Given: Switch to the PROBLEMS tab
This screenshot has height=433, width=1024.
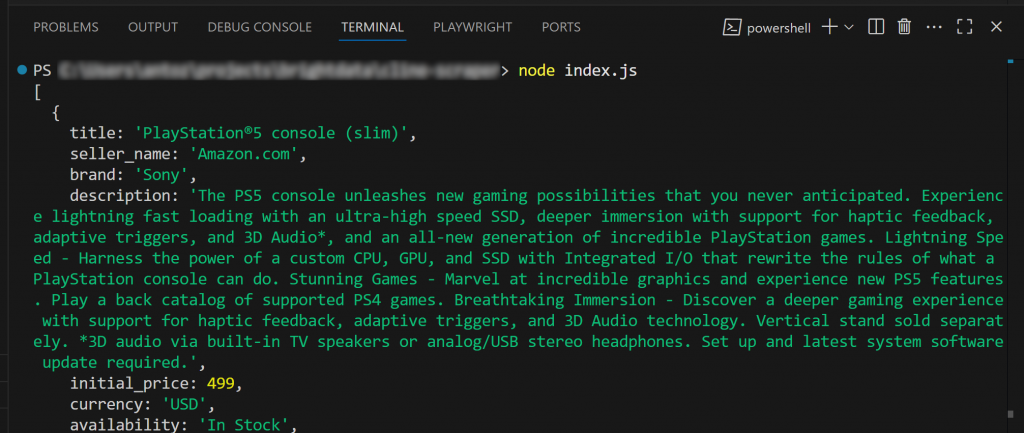Looking at the screenshot, I should pyautogui.click(x=65, y=27).
